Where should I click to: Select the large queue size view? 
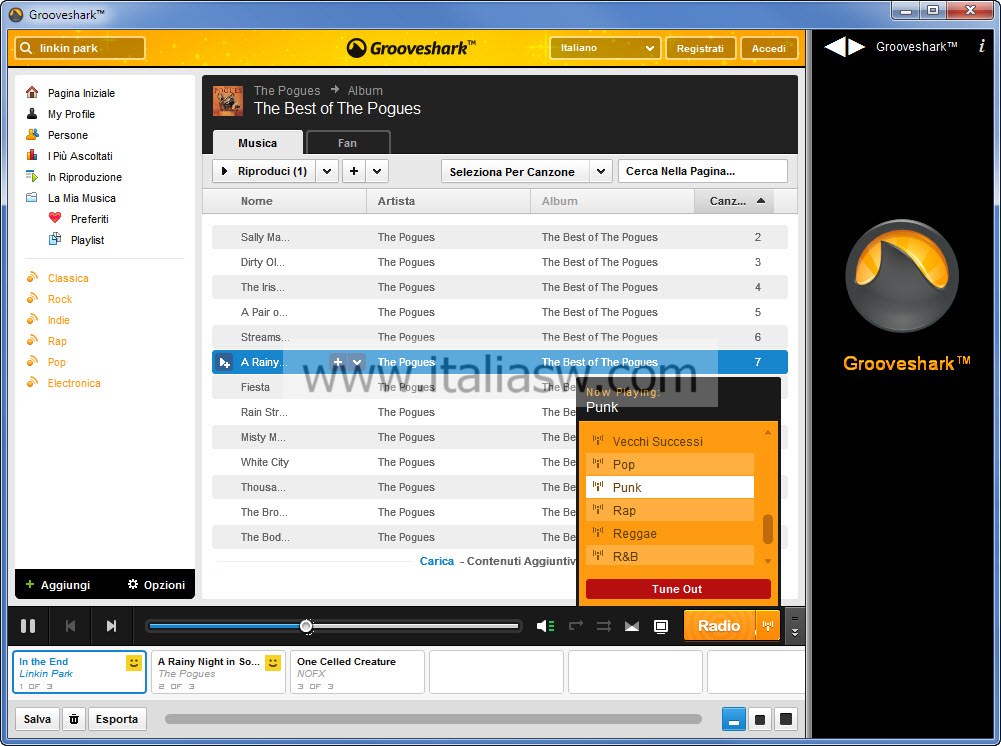click(x=786, y=719)
